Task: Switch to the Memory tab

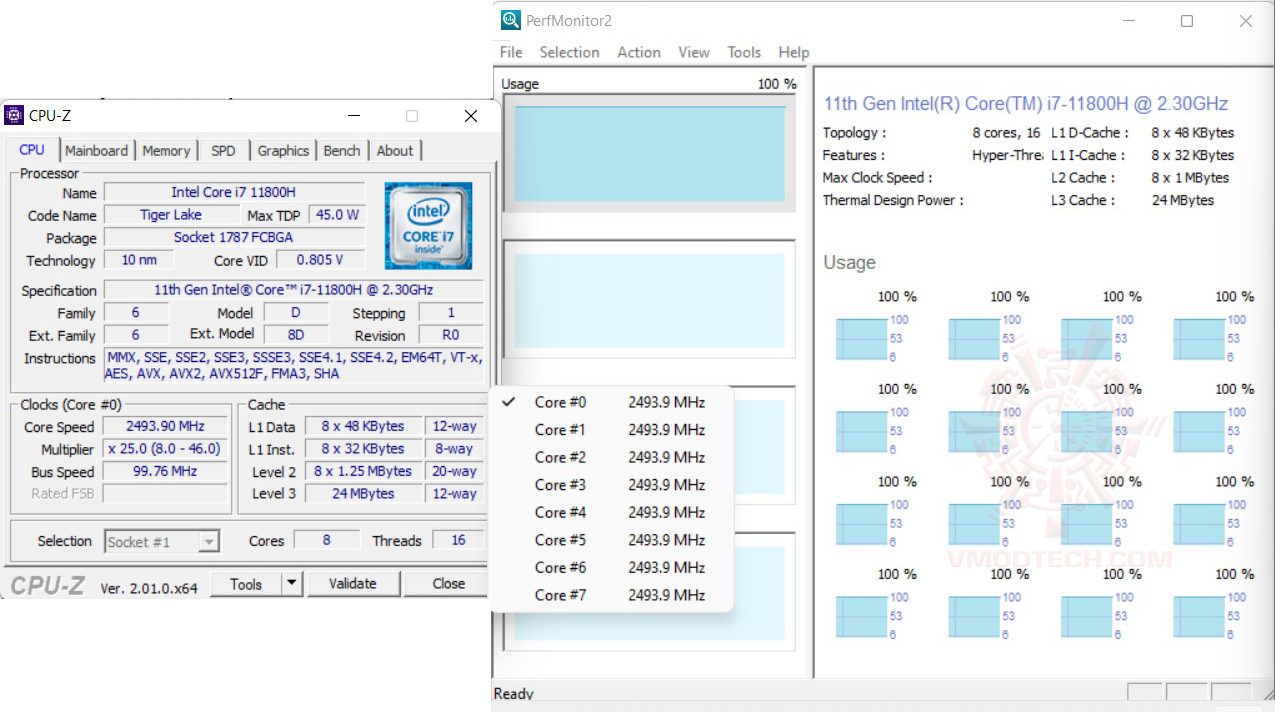Action: pos(166,151)
